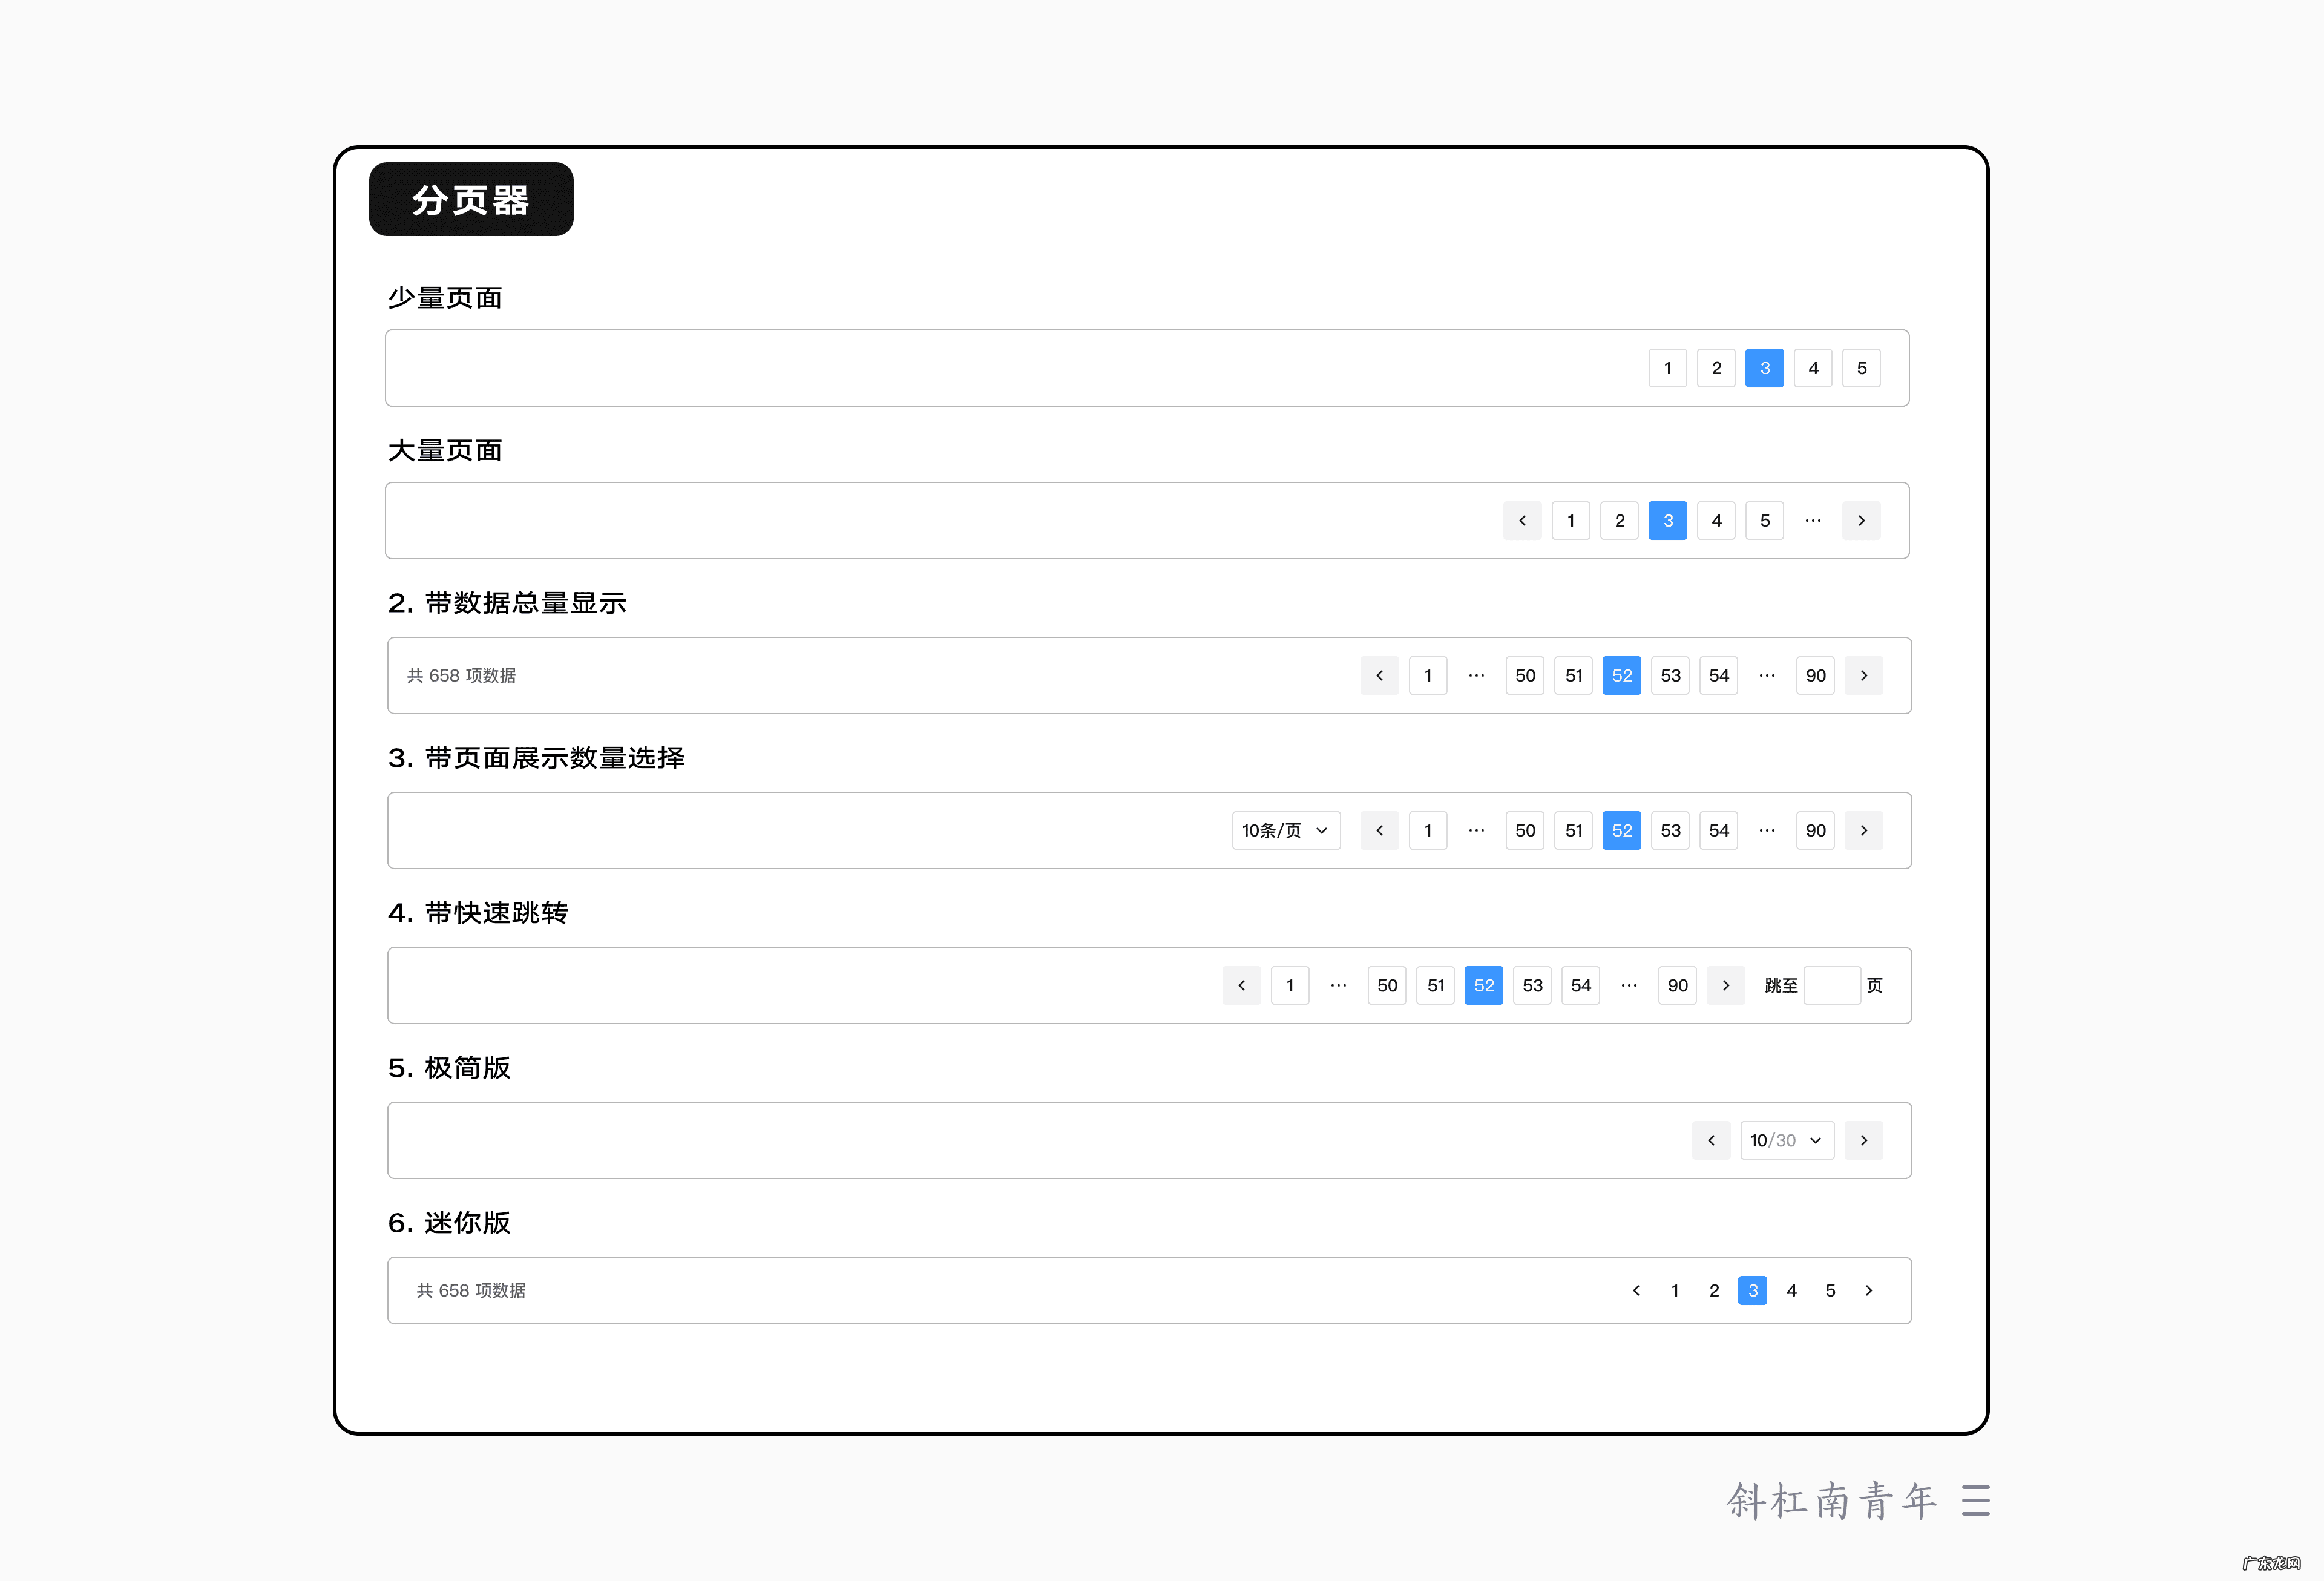Select page 5 in 少量页面 pagination
Viewport: 2324px width, 1581px height.
pos(1861,368)
